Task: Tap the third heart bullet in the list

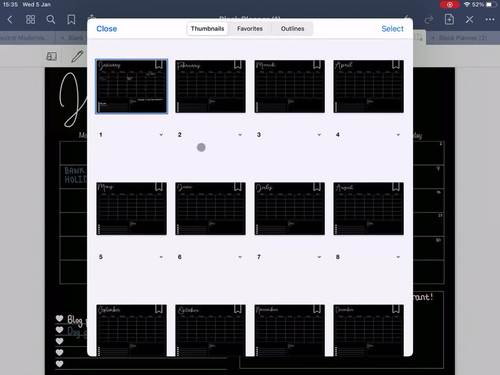Action: coord(59,341)
